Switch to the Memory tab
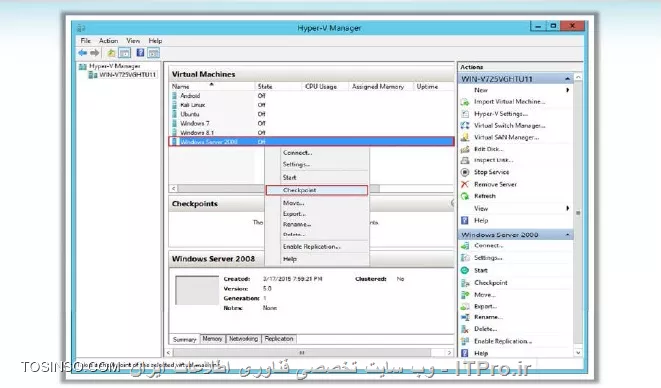This screenshot has height=388, width=661. (x=212, y=339)
